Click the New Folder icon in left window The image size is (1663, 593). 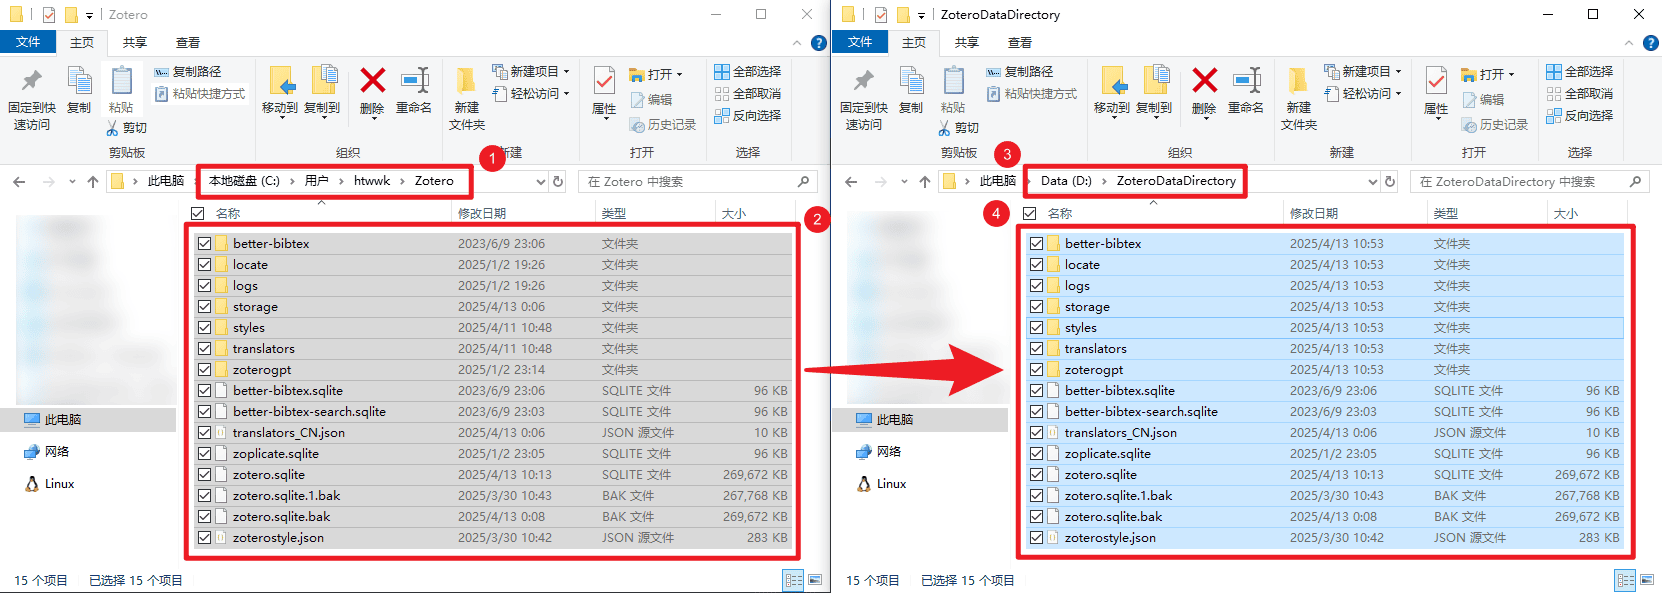point(466,95)
